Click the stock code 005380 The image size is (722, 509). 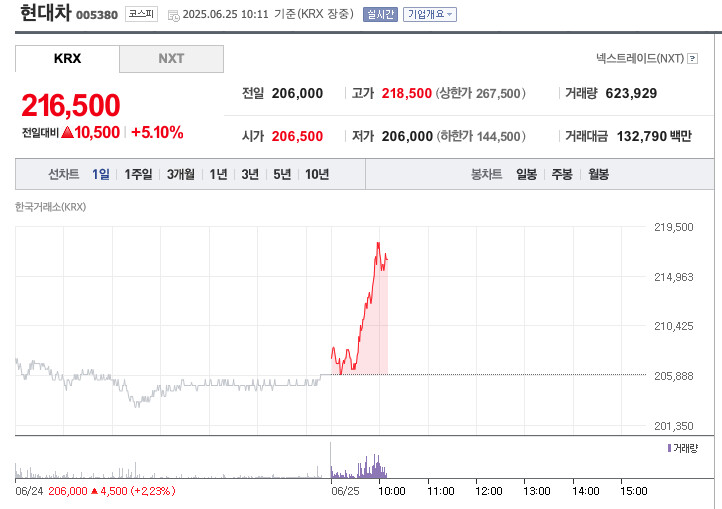pyautogui.click(x=97, y=15)
